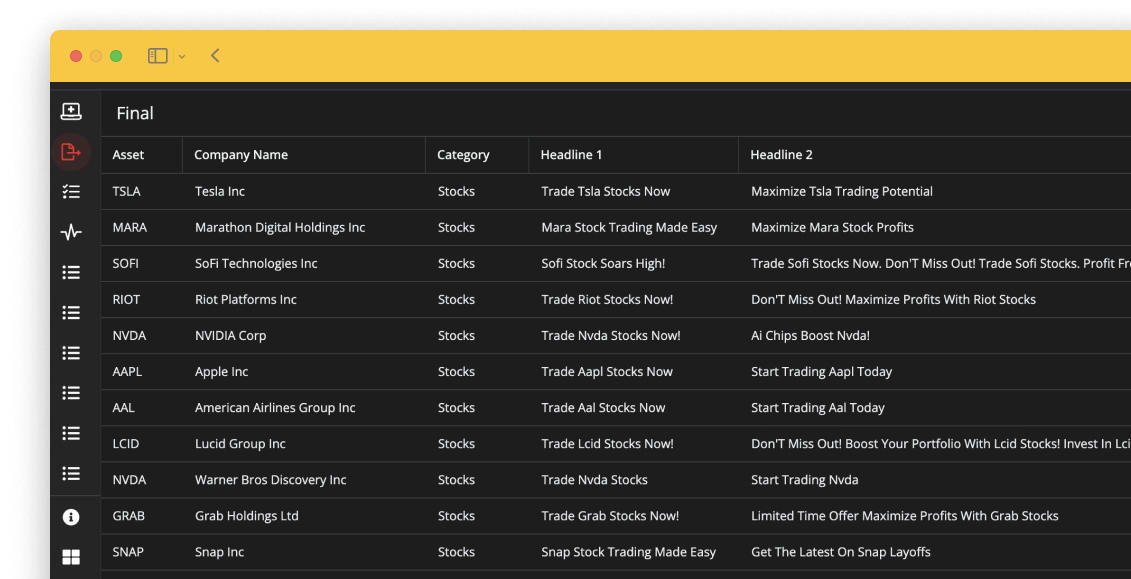Select the RIOT asset cell
This screenshot has height=579, width=1131.
click(126, 300)
